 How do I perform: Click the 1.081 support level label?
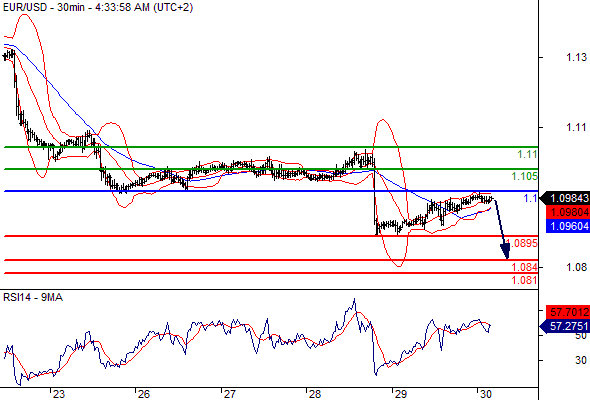tap(524, 280)
